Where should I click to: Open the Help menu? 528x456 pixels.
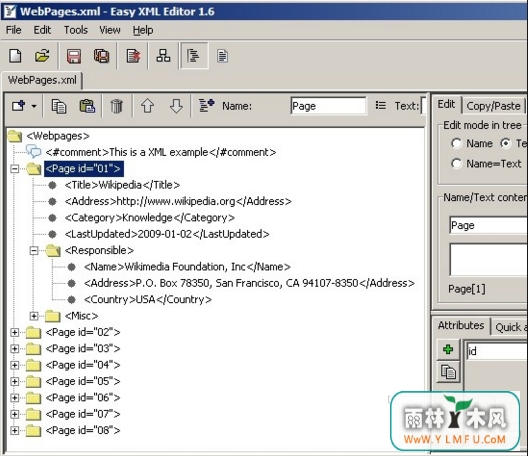point(143,30)
